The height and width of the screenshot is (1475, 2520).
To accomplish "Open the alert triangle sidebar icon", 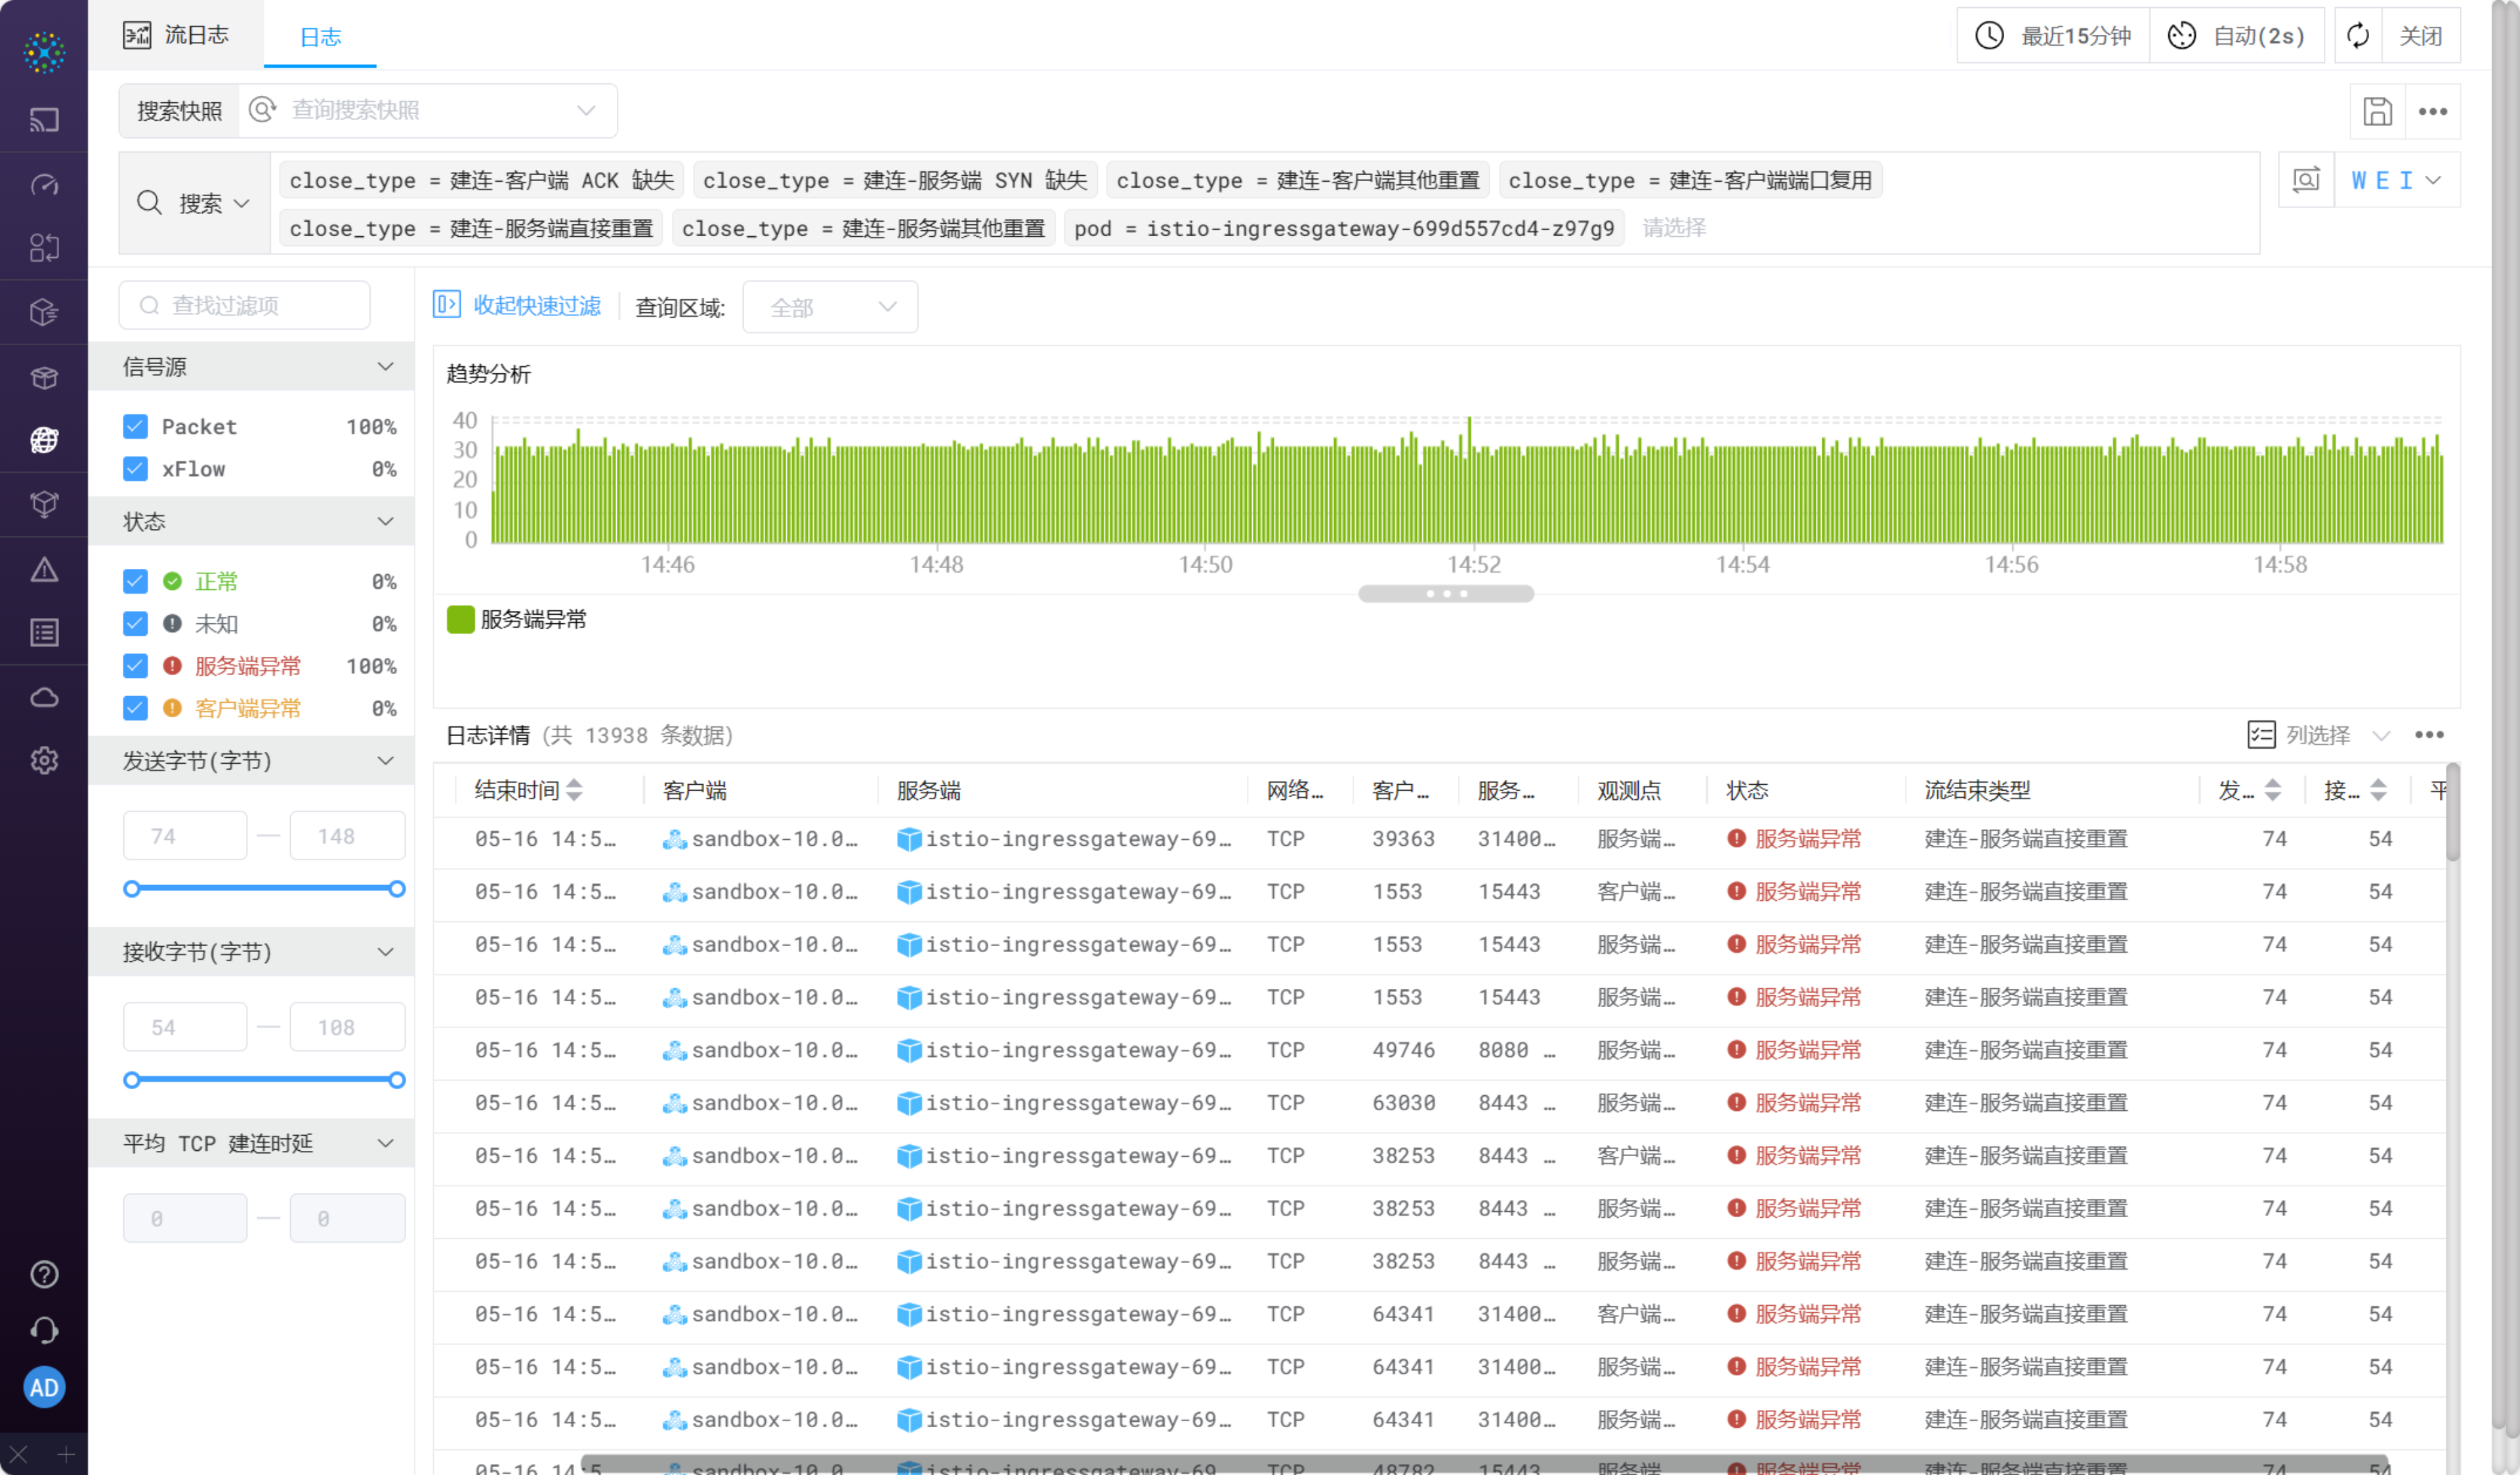I will click(x=44, y=570).
